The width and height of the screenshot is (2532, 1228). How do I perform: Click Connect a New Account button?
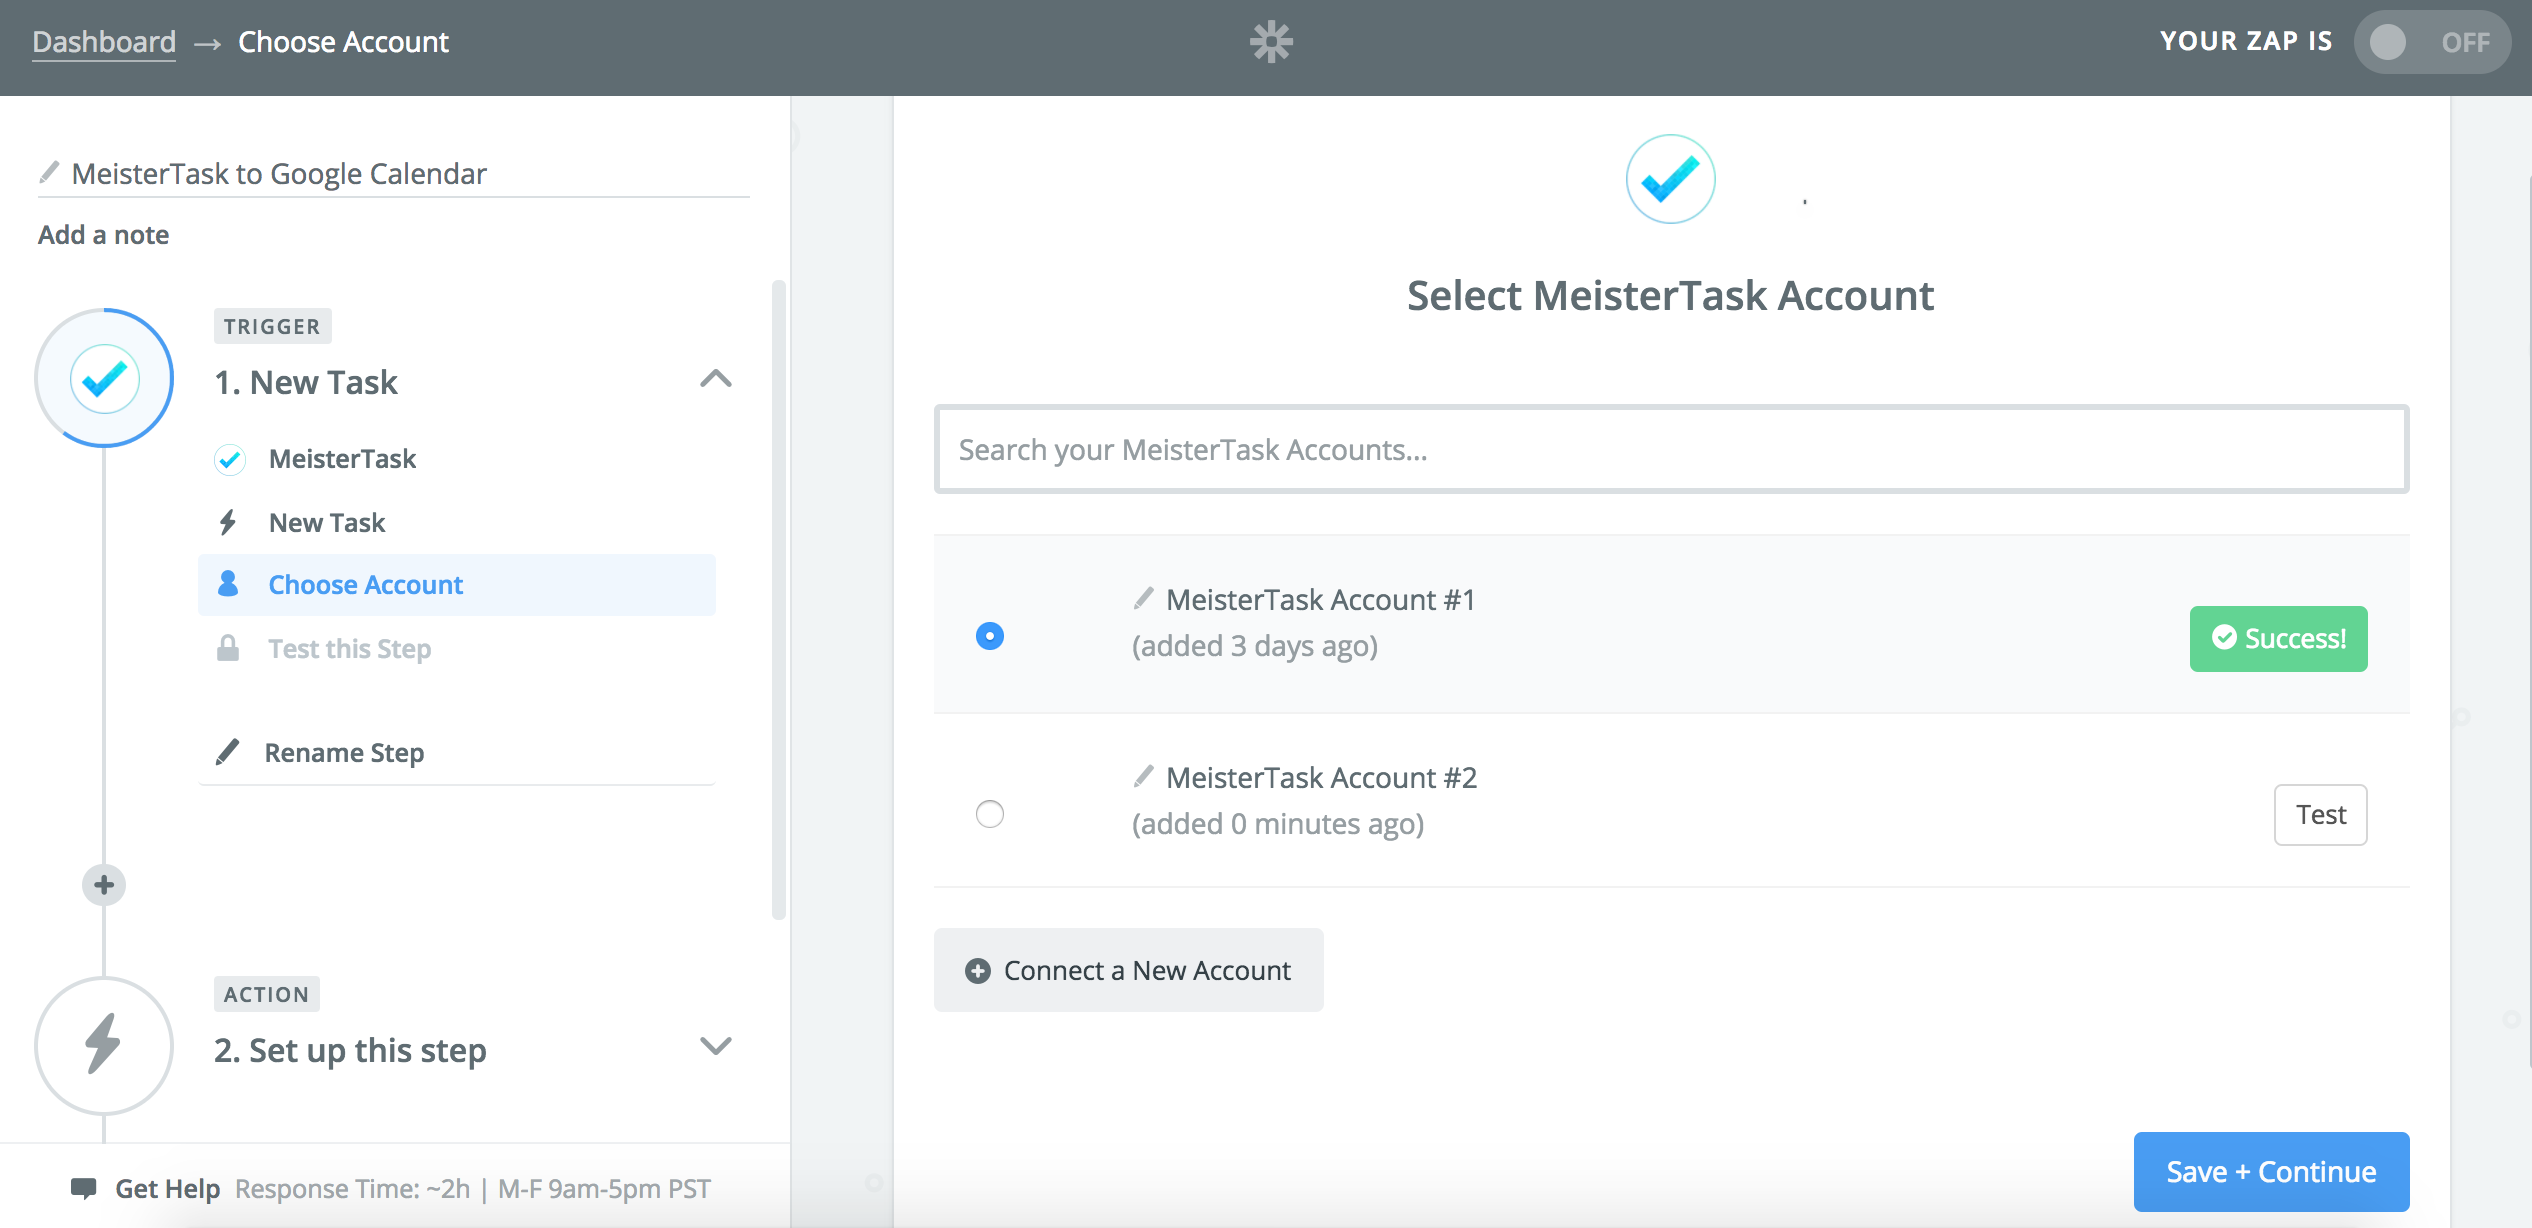(x=1129, y=971)
